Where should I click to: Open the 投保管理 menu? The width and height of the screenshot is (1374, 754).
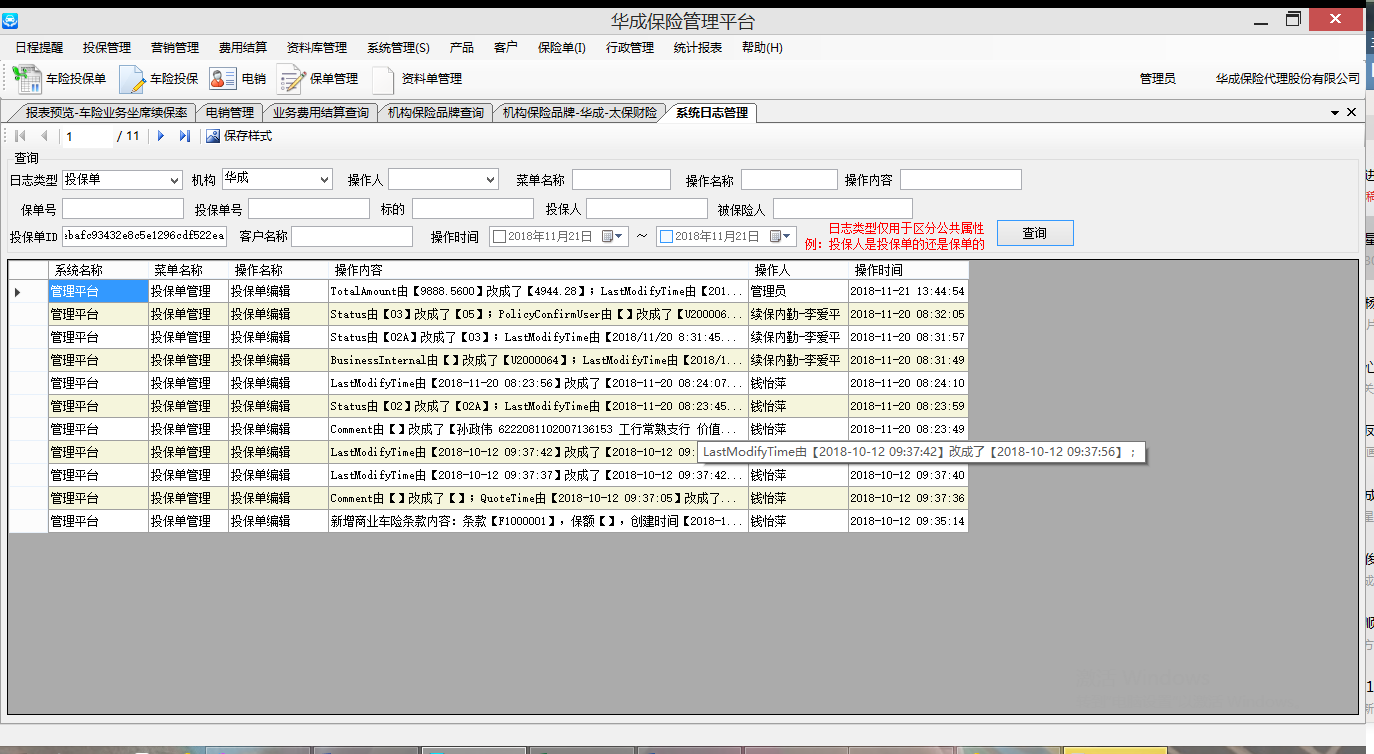click(107, 47)
